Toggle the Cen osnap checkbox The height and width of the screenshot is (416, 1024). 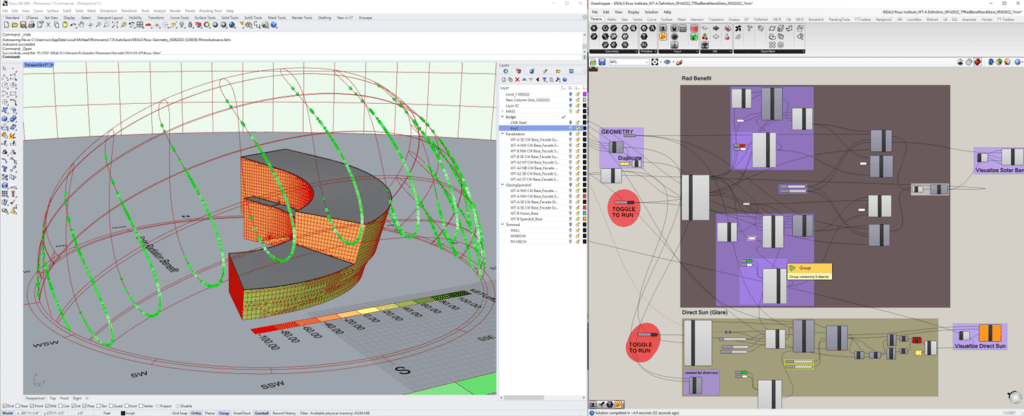point(60,406)
